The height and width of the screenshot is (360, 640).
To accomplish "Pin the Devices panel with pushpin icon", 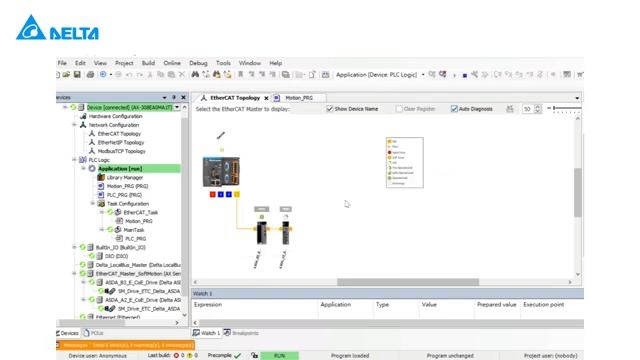I will (174, 98).
